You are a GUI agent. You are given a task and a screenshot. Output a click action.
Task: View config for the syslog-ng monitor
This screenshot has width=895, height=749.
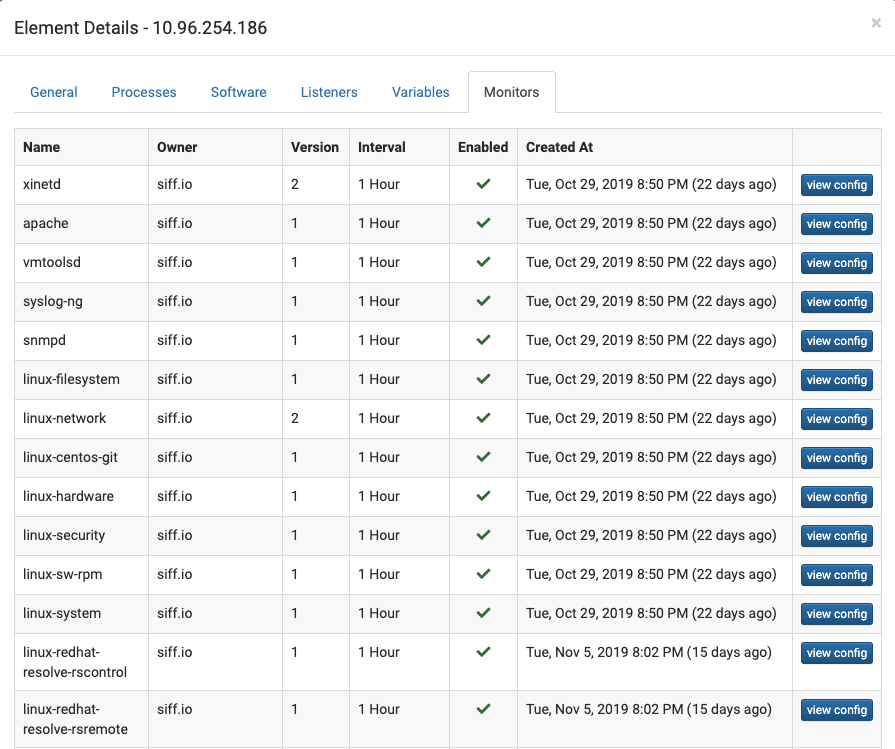837,302
